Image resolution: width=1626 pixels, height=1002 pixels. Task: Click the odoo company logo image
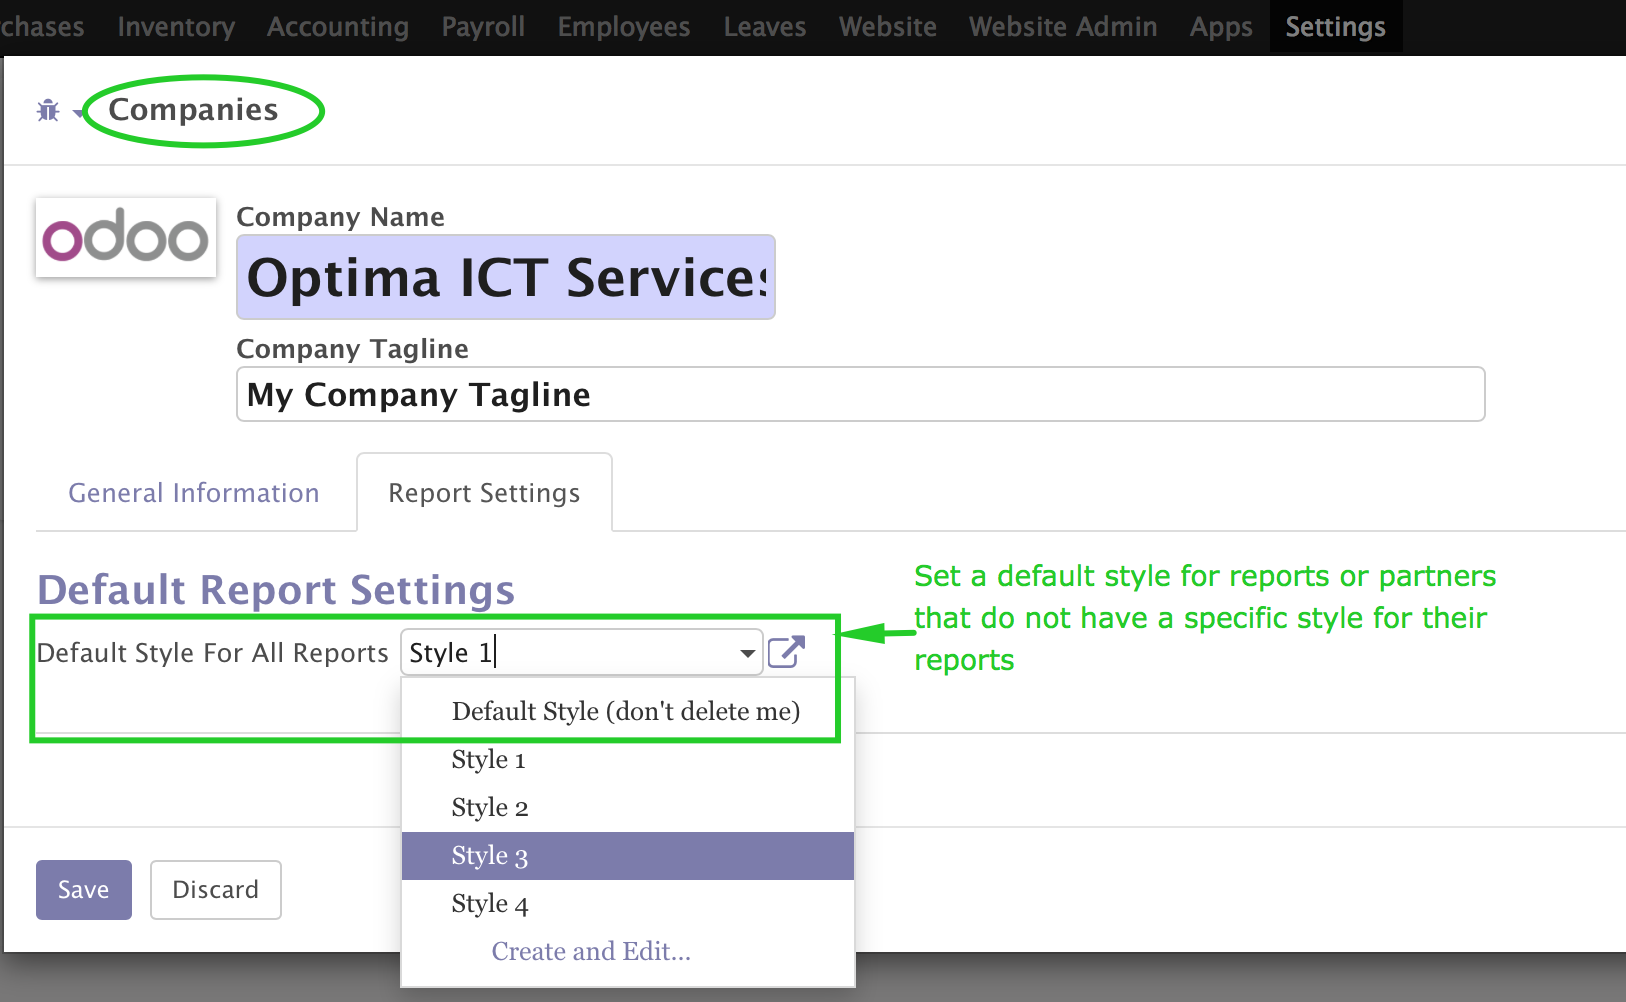126,237
